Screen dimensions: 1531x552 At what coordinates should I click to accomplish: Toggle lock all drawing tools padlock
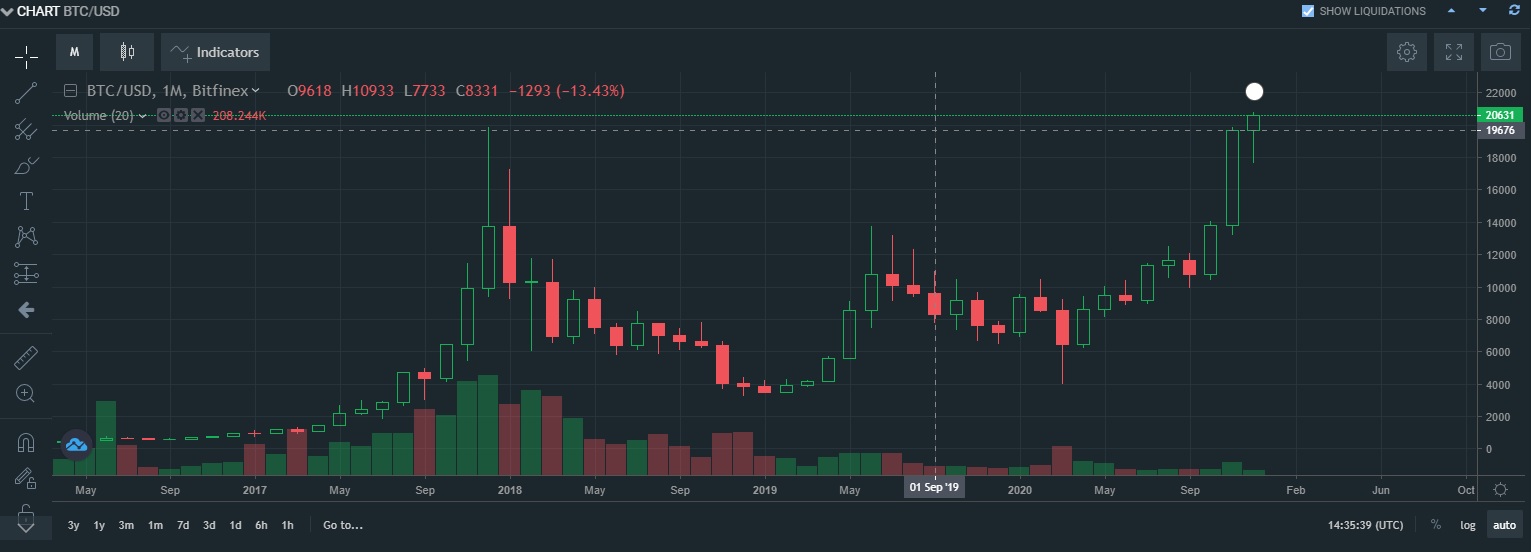[x=26, y=512]
